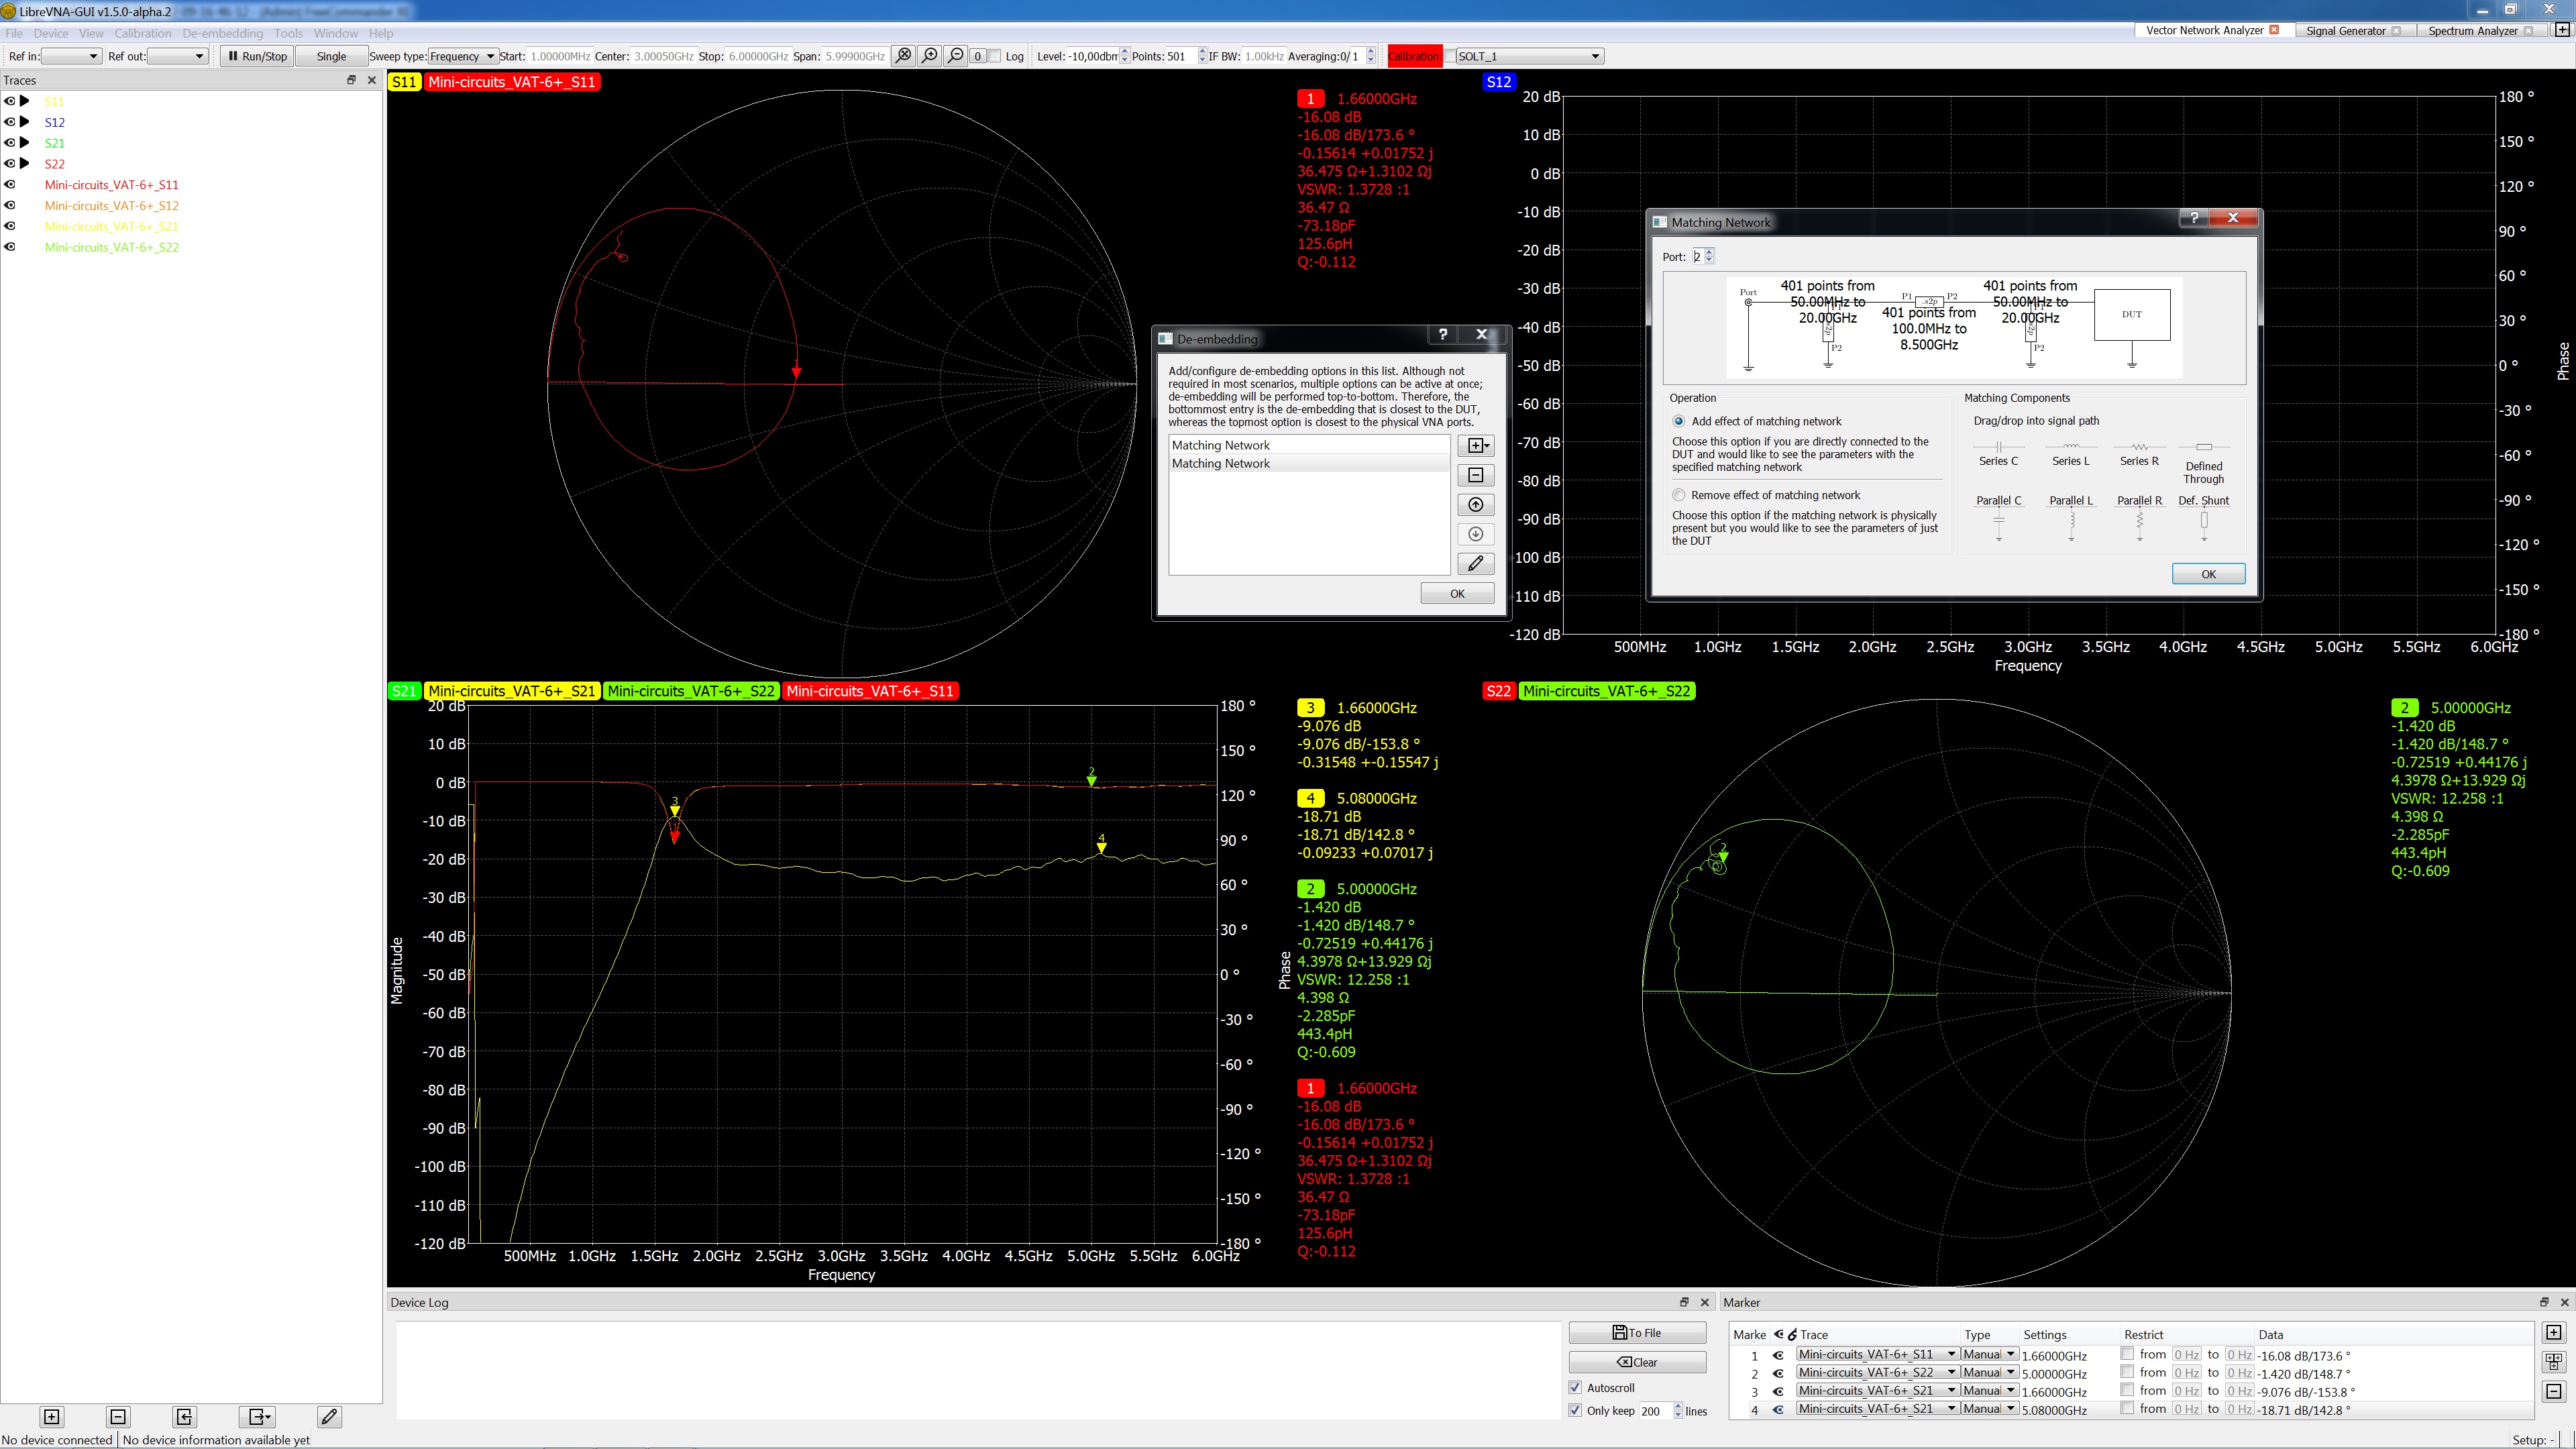Open Sweep type Frequency dropdown
Viewport: 2576px width, 1449px height.
coord(462,56)
